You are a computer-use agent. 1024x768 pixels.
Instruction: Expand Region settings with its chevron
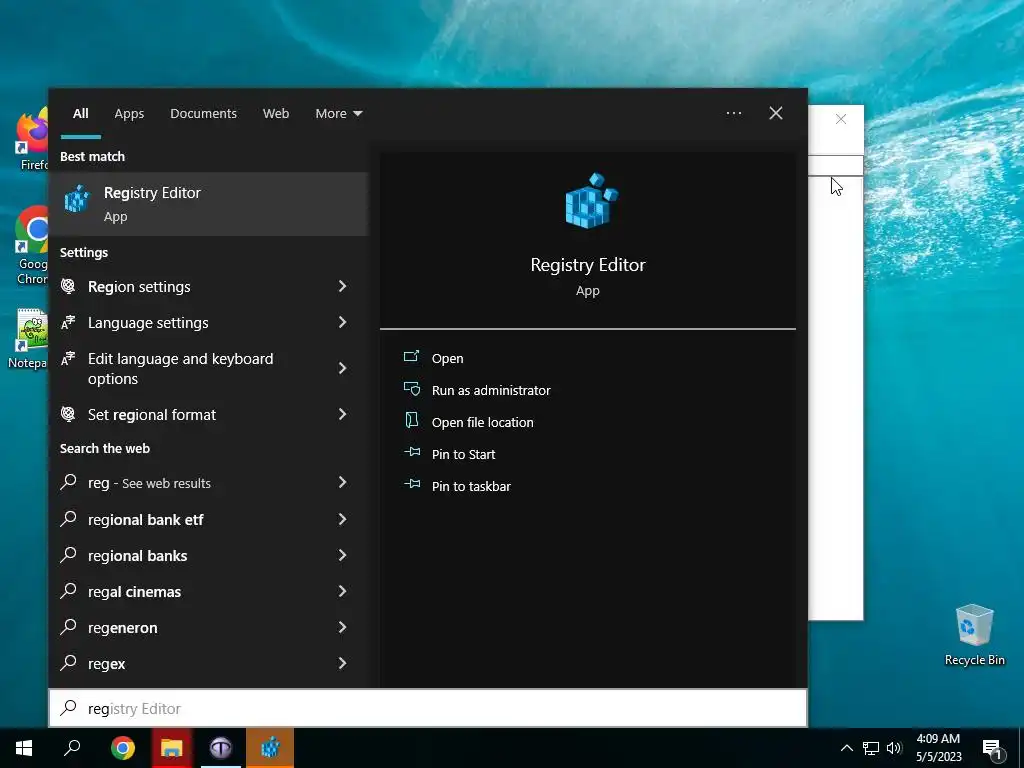(x=342, y=286)
